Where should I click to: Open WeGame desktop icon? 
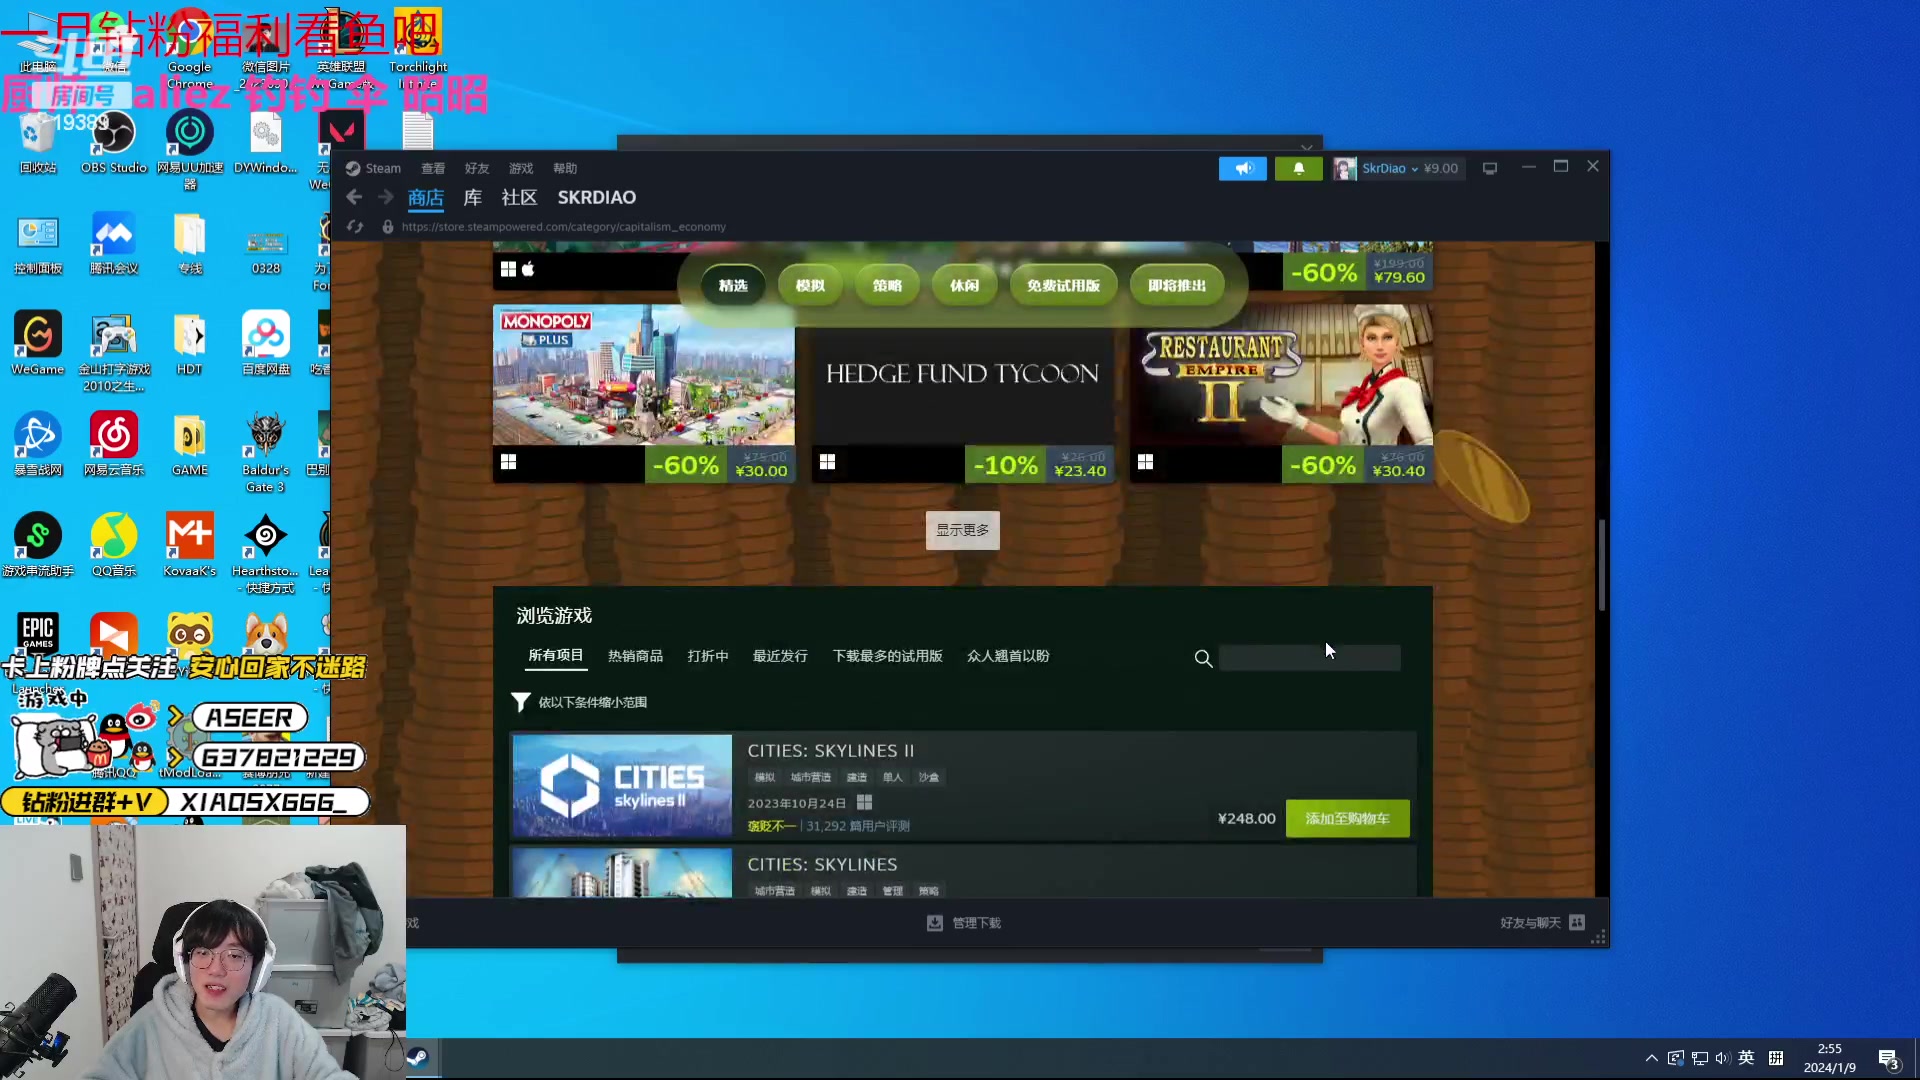click(x=38, y=343)
